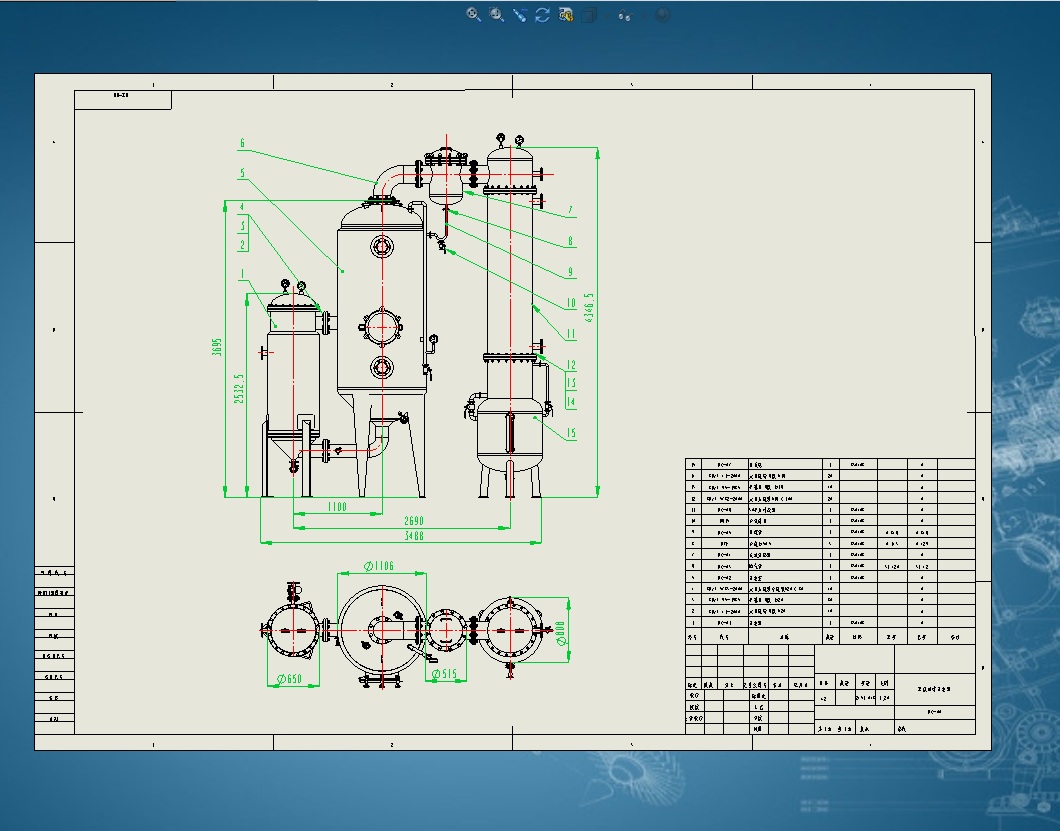This screenshot has width=1060, height=831.
Task: Select the 3695 vertical dimension text
Action: click(217, 346)
